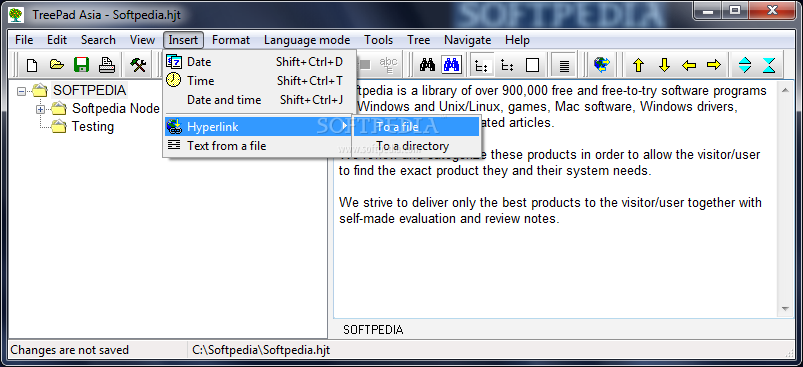Screen dimensions: 803x367
Task: Open the Help menu
Action: 517,40
